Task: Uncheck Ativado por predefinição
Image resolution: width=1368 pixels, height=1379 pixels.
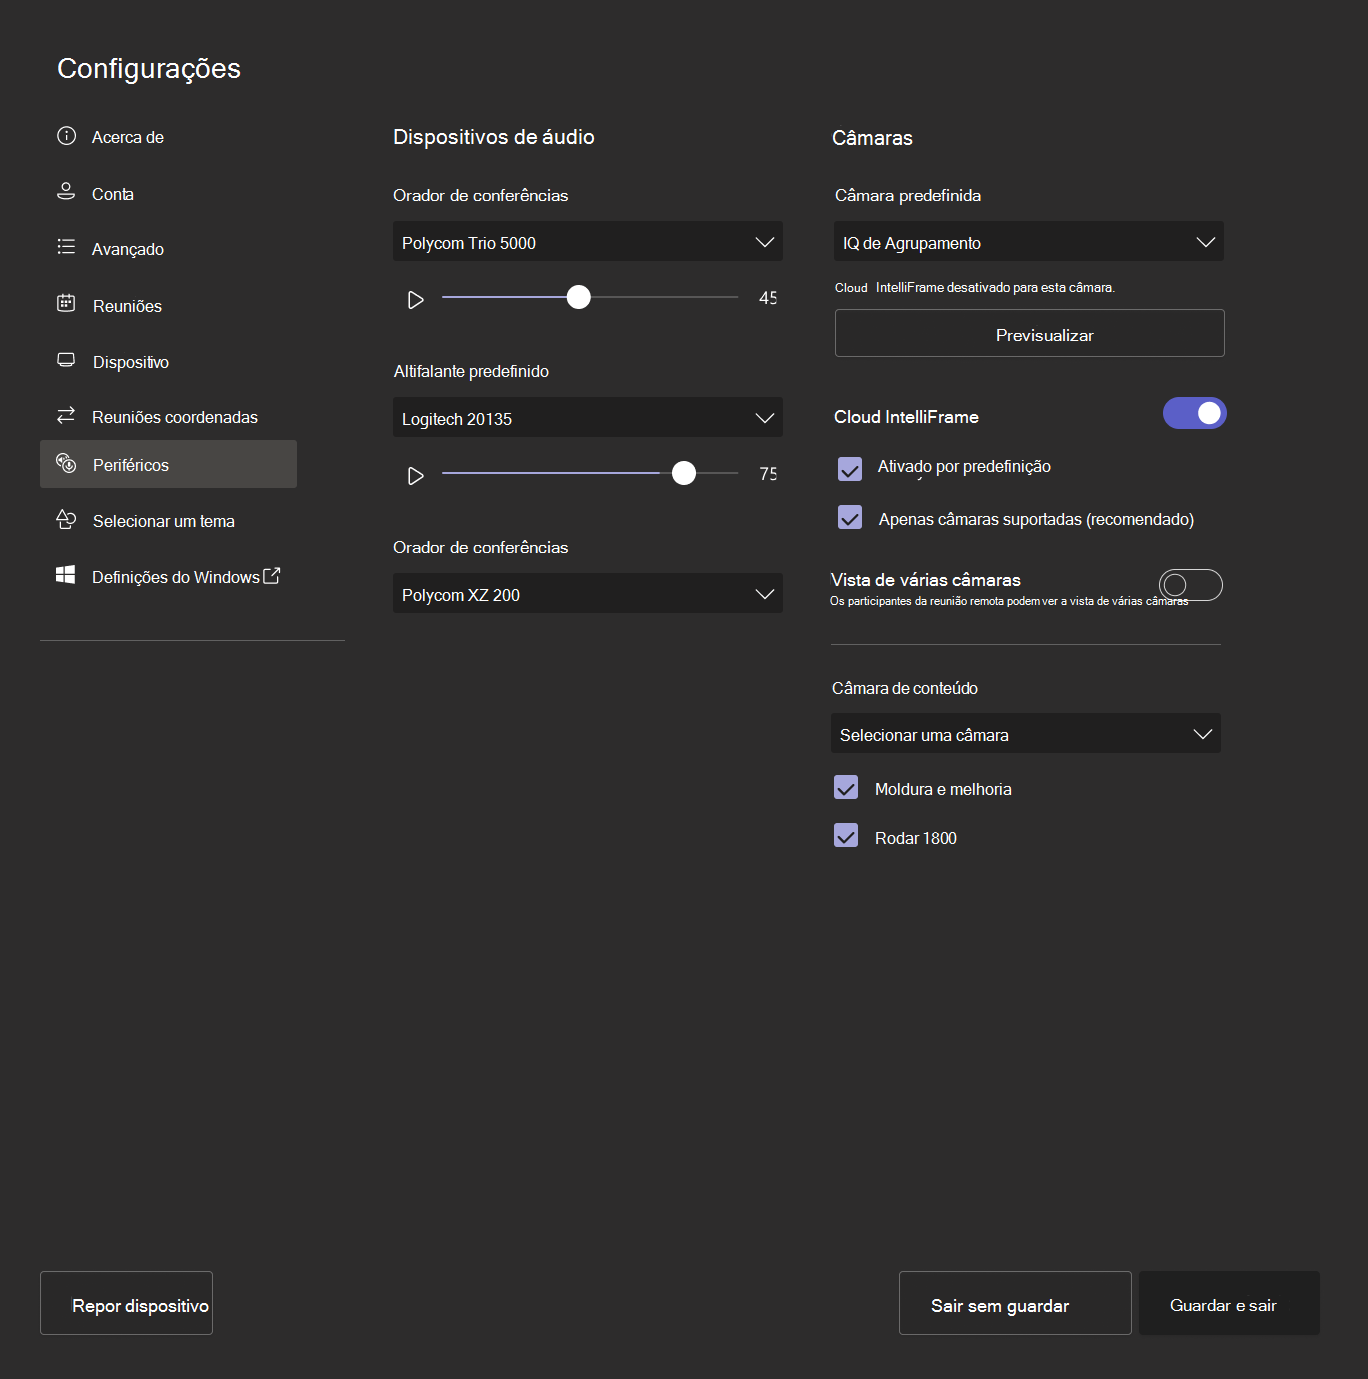Action: pos(850,468)
